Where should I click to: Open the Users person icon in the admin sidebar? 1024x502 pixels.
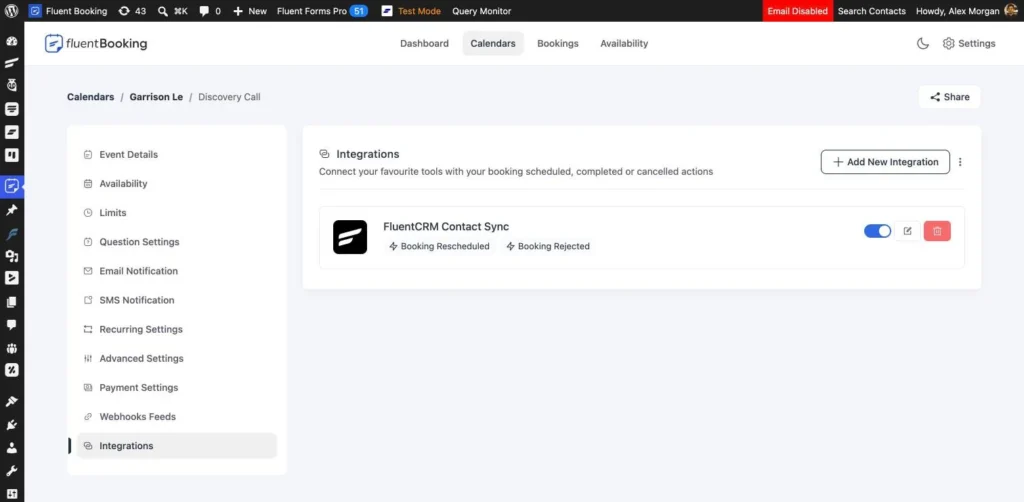tap(12, 448)
